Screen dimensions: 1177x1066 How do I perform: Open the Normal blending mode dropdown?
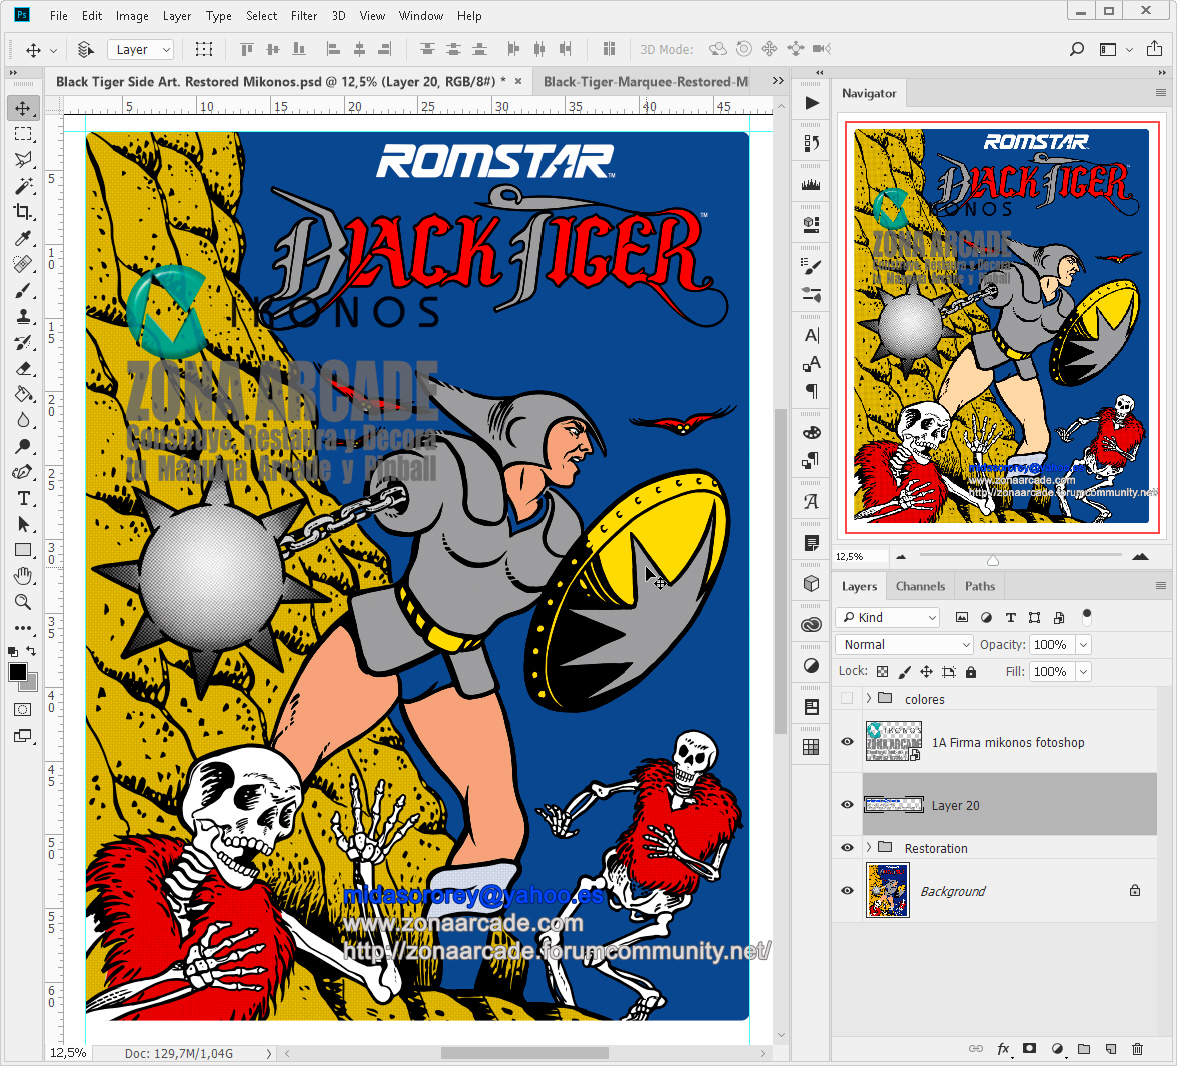pyautogui.click(x=903, y=644)
